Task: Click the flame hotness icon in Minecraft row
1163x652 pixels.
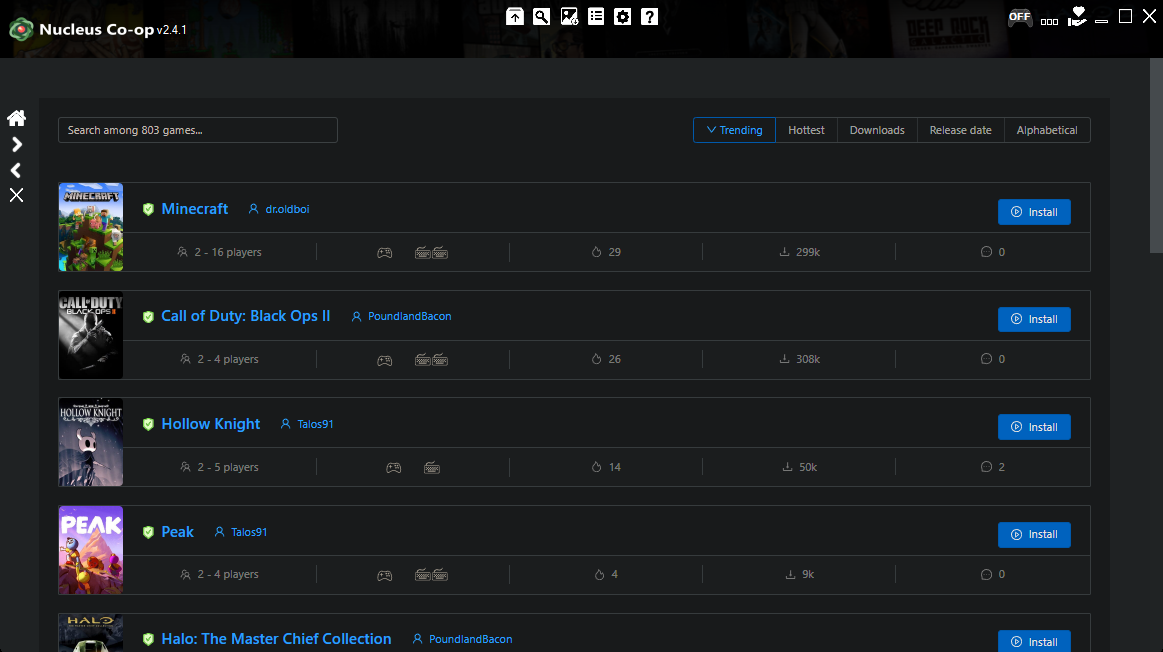Action: coord(596,252)
